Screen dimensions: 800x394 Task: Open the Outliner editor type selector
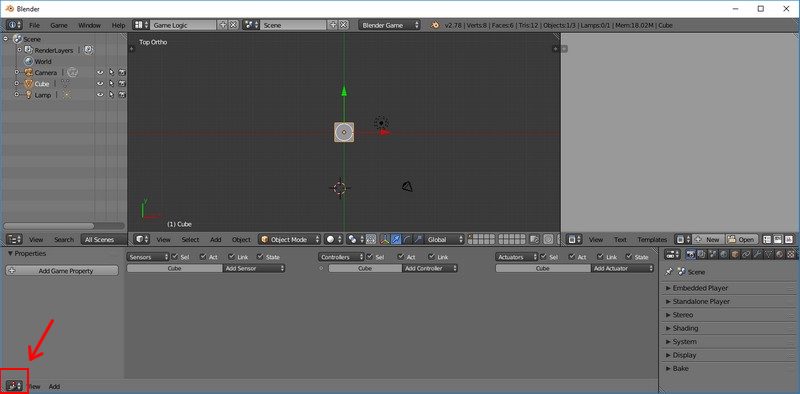pyautogui.click(x=15, y=239)
